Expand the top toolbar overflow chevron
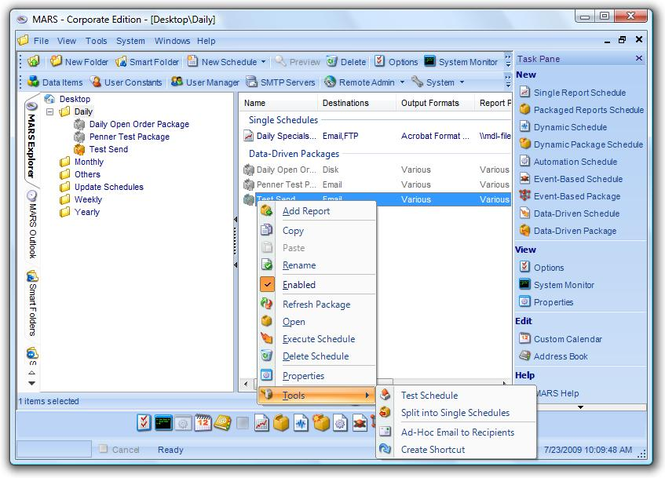This screenshot has width=665, height=478. click(508, 61)
